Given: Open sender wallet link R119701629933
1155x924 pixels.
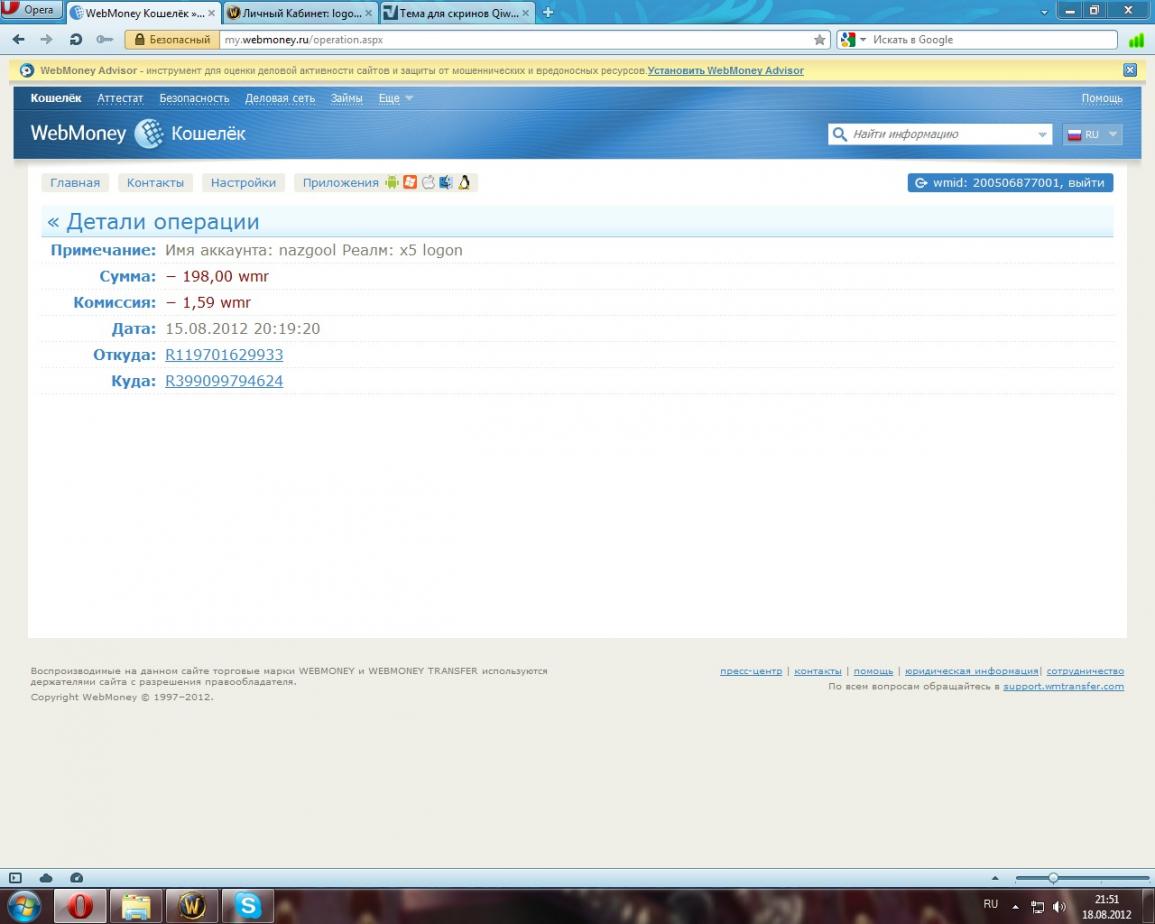Looking at the screenshot, I should [x=224, y=355].
